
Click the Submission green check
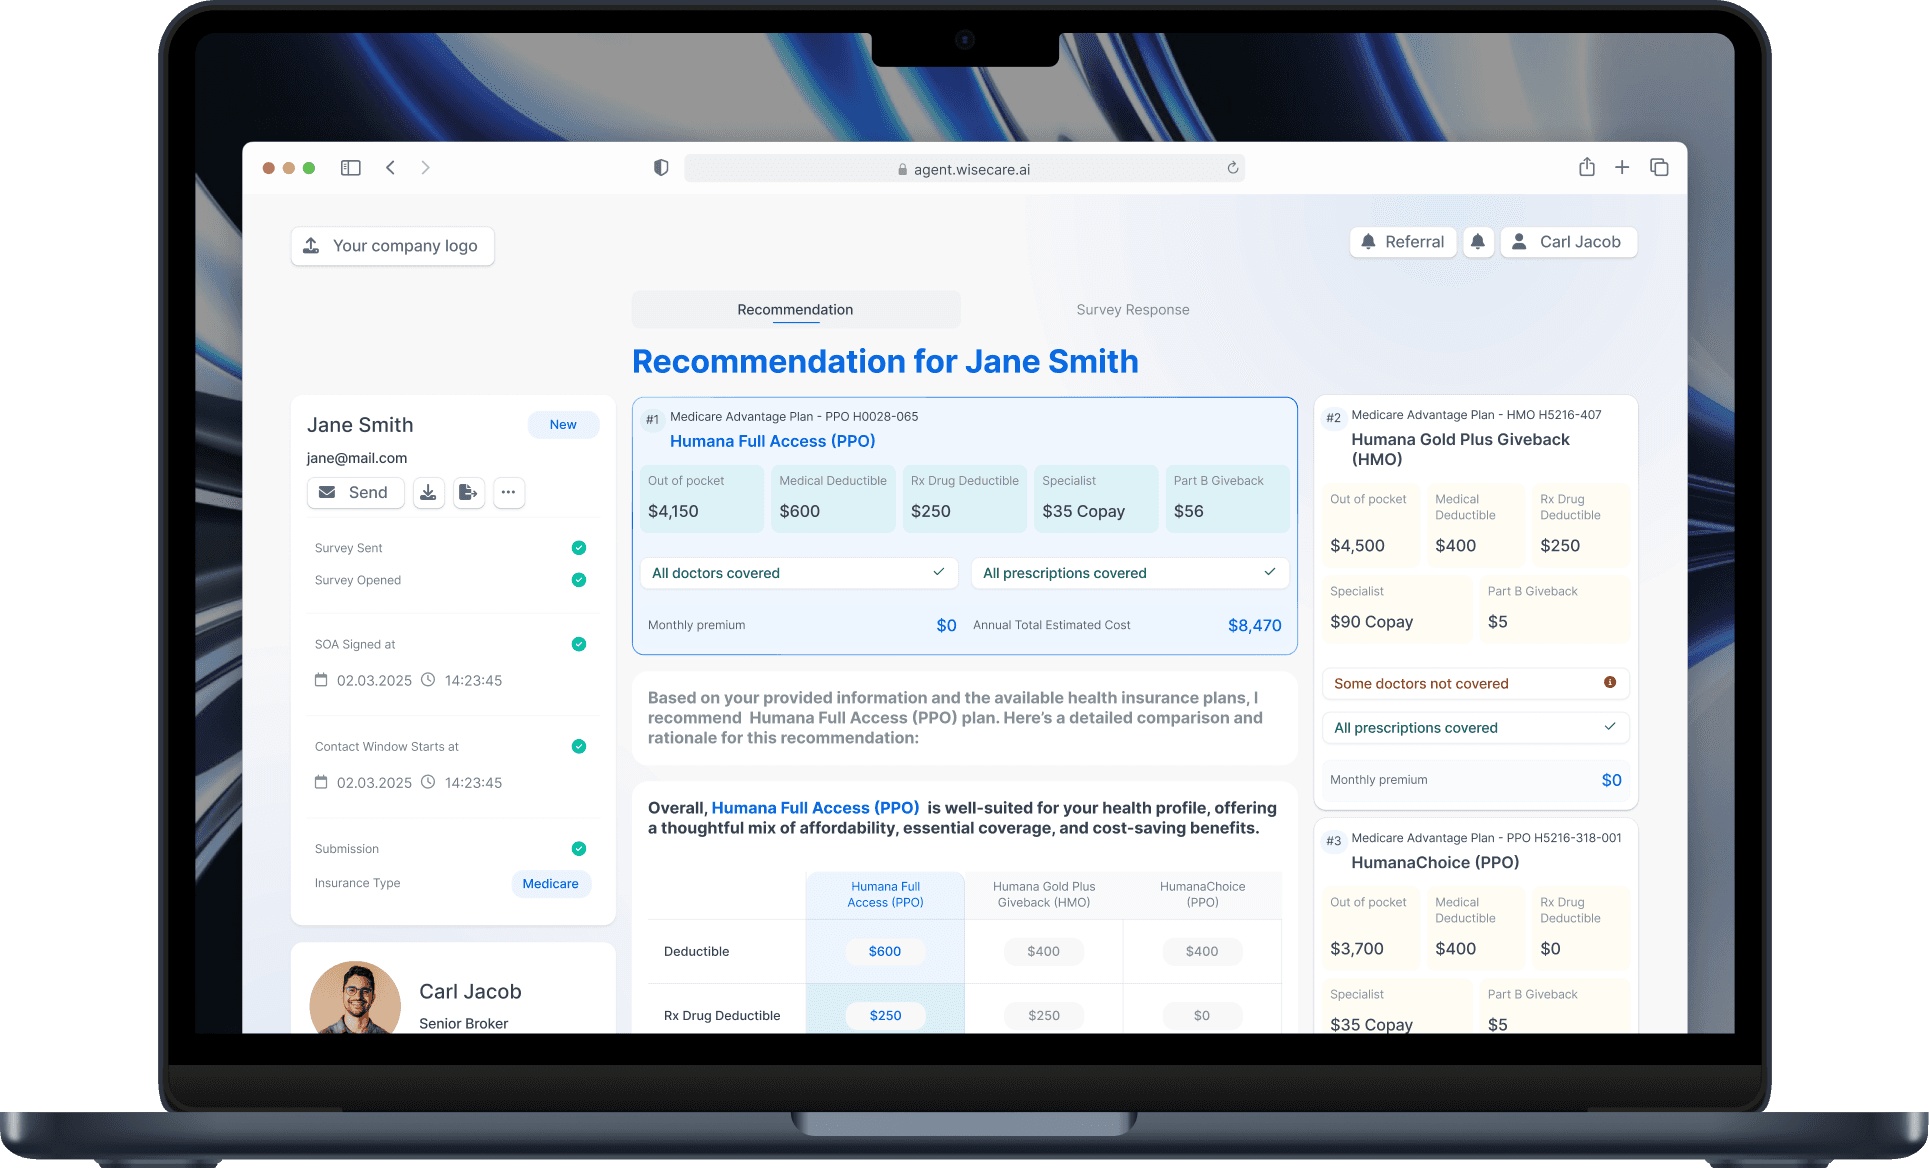(578, 849)
